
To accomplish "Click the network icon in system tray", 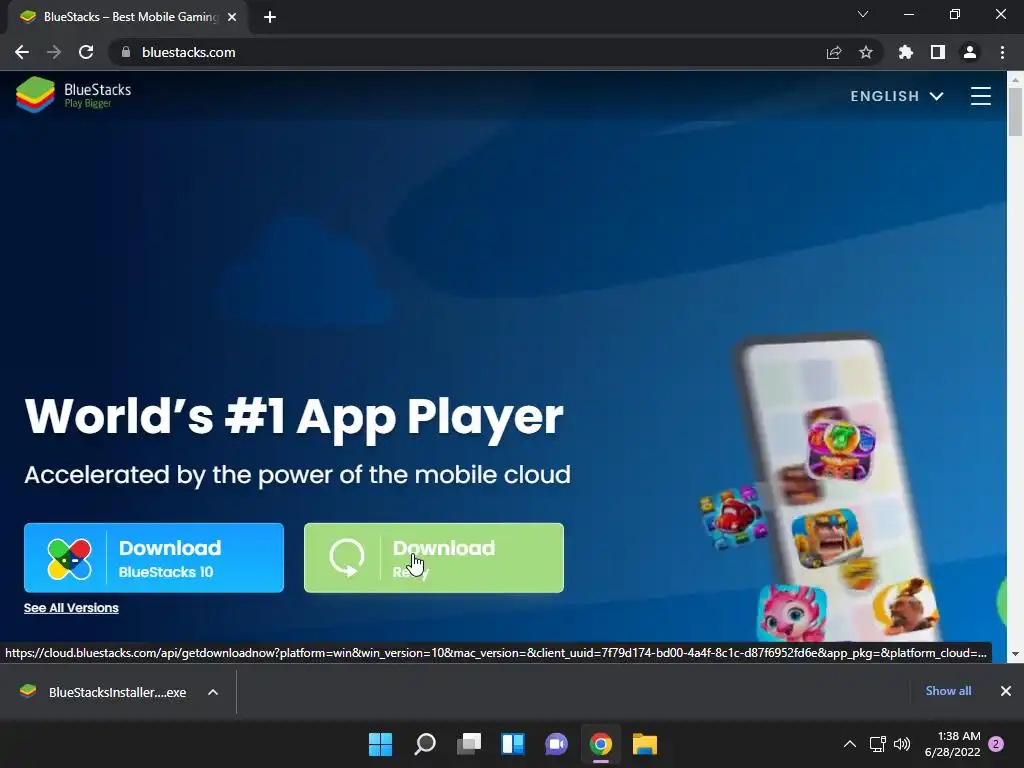I will [x=878, y=744].
